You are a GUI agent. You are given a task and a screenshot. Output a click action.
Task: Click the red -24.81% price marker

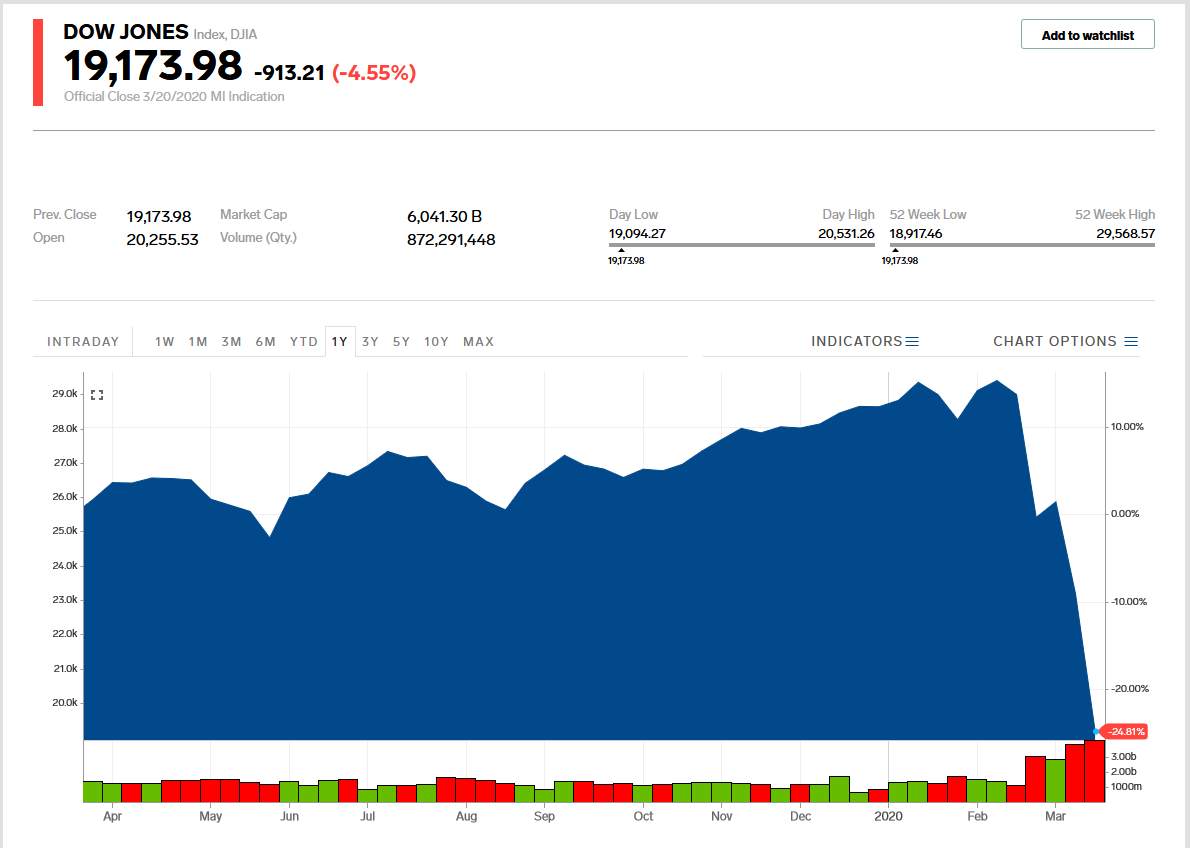pos(1125,731)
